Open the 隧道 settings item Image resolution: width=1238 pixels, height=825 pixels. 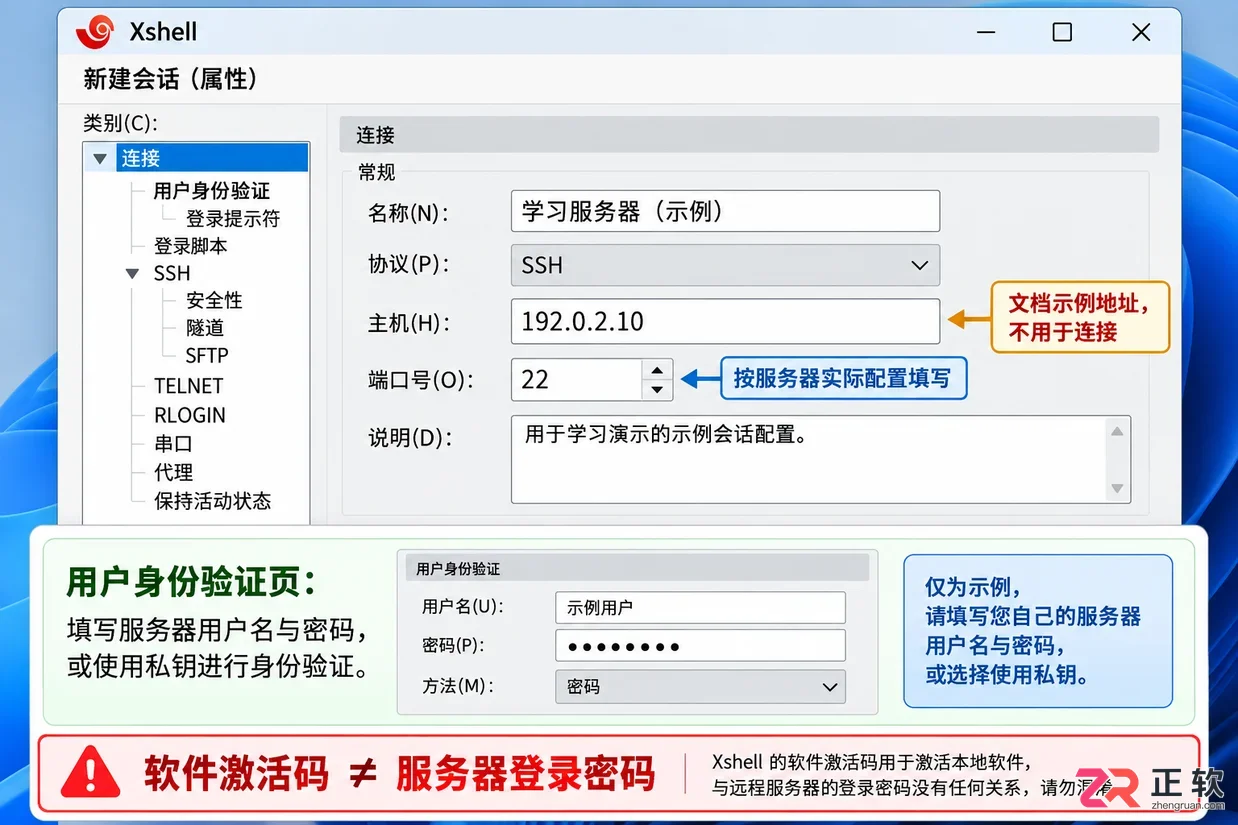(205, 328)
